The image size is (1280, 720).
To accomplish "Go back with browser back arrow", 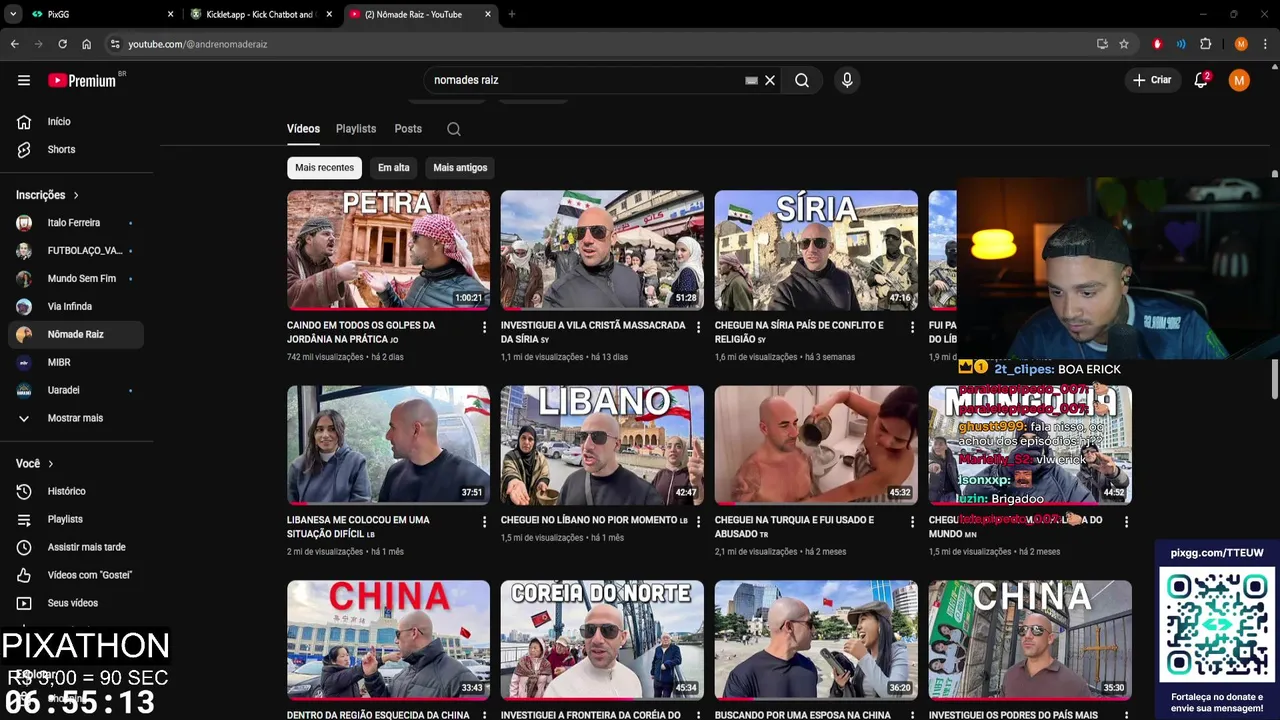I will 14,44.
